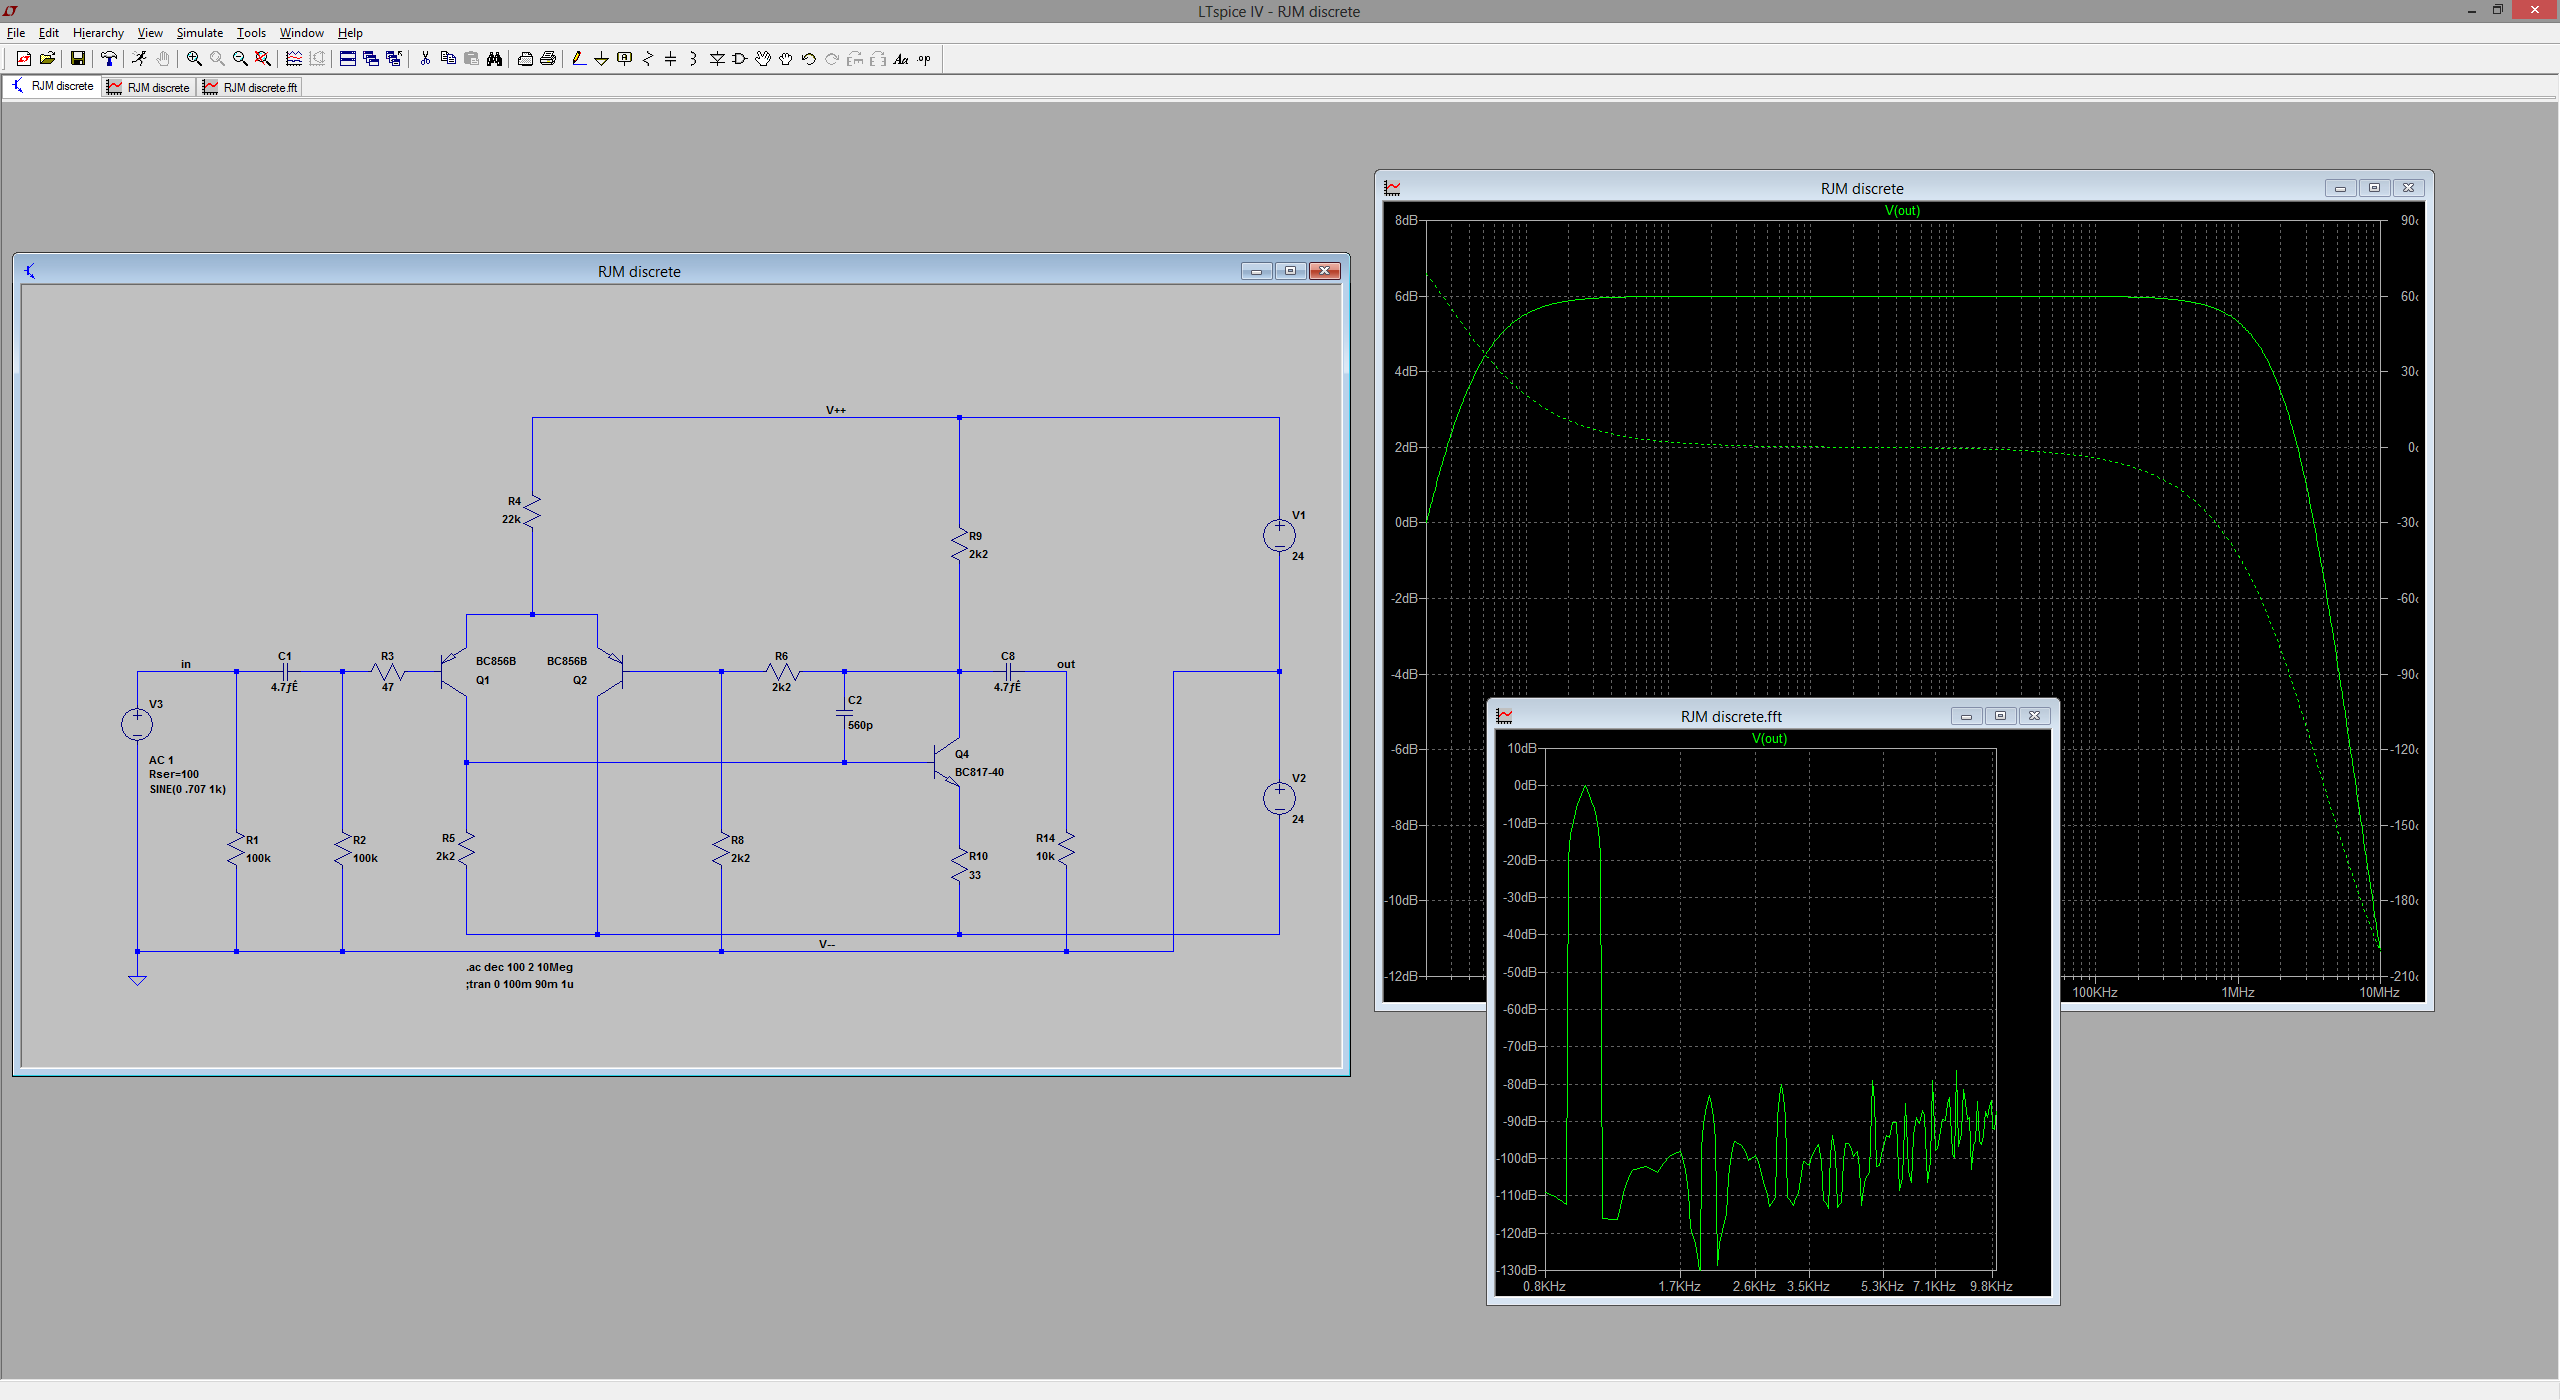Image resolution: width=2560 pixels, height=1400 pixels.
Task: Click capacitor C2 560p
Action: [844, 713]
